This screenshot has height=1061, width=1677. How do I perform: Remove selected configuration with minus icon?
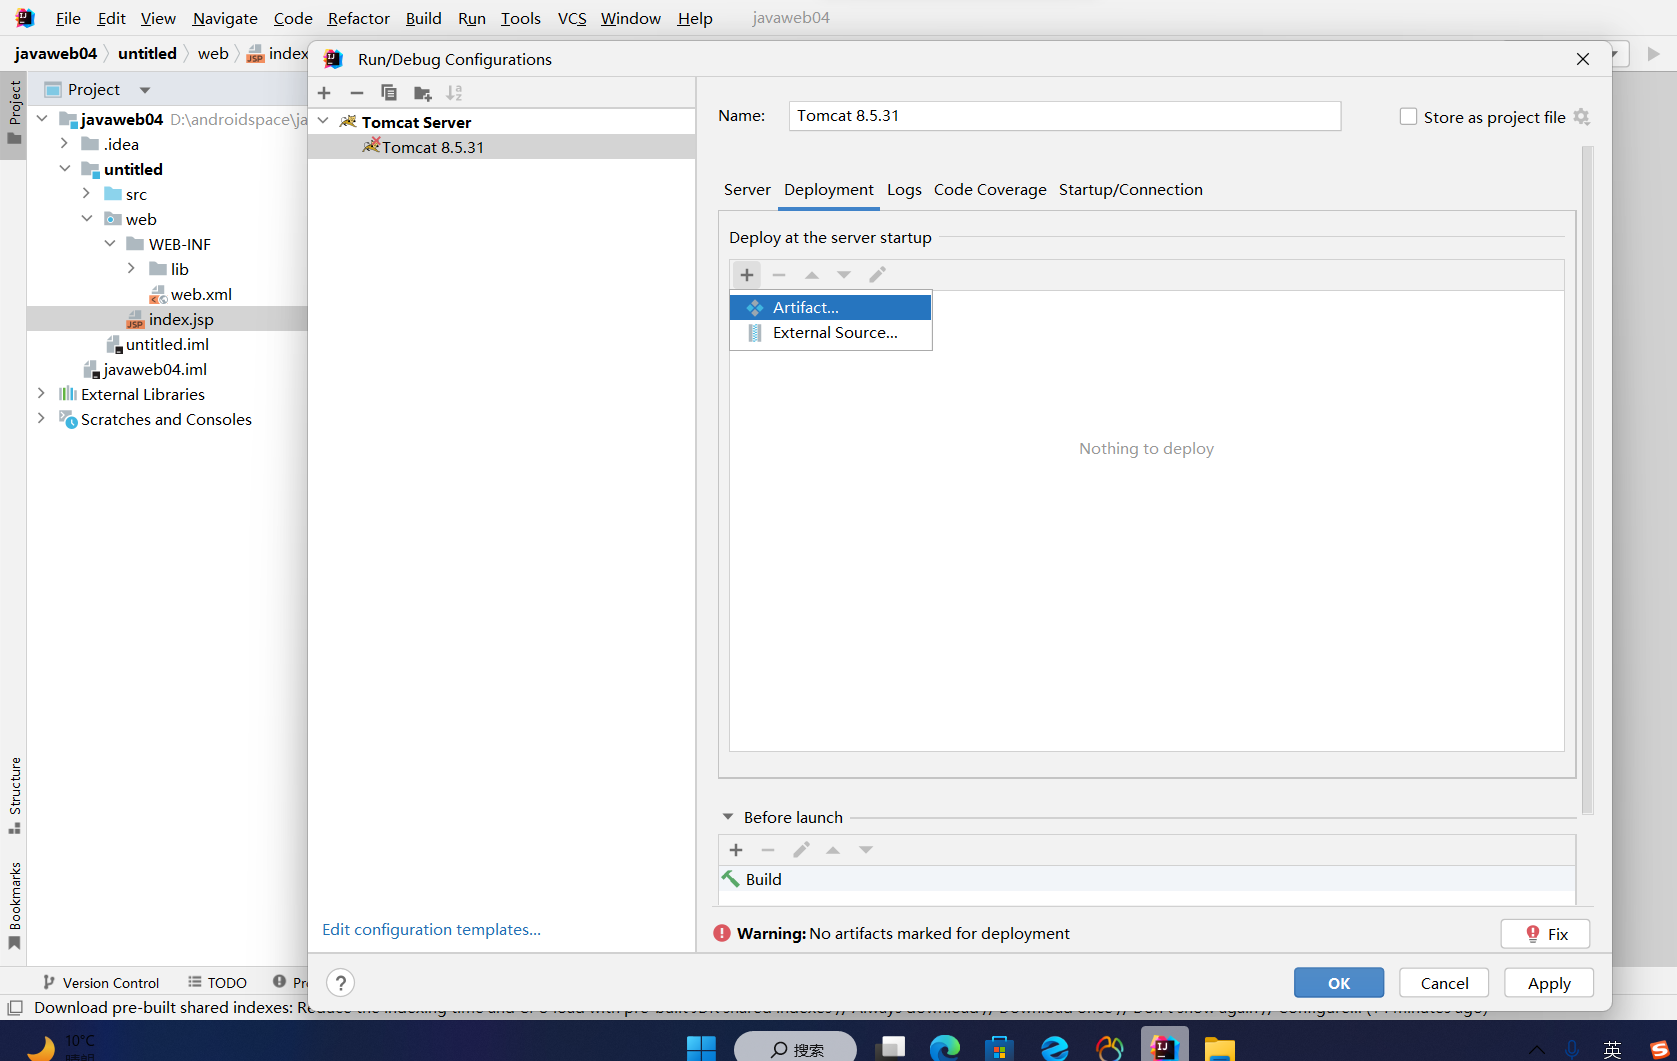[x=357, y=93]
